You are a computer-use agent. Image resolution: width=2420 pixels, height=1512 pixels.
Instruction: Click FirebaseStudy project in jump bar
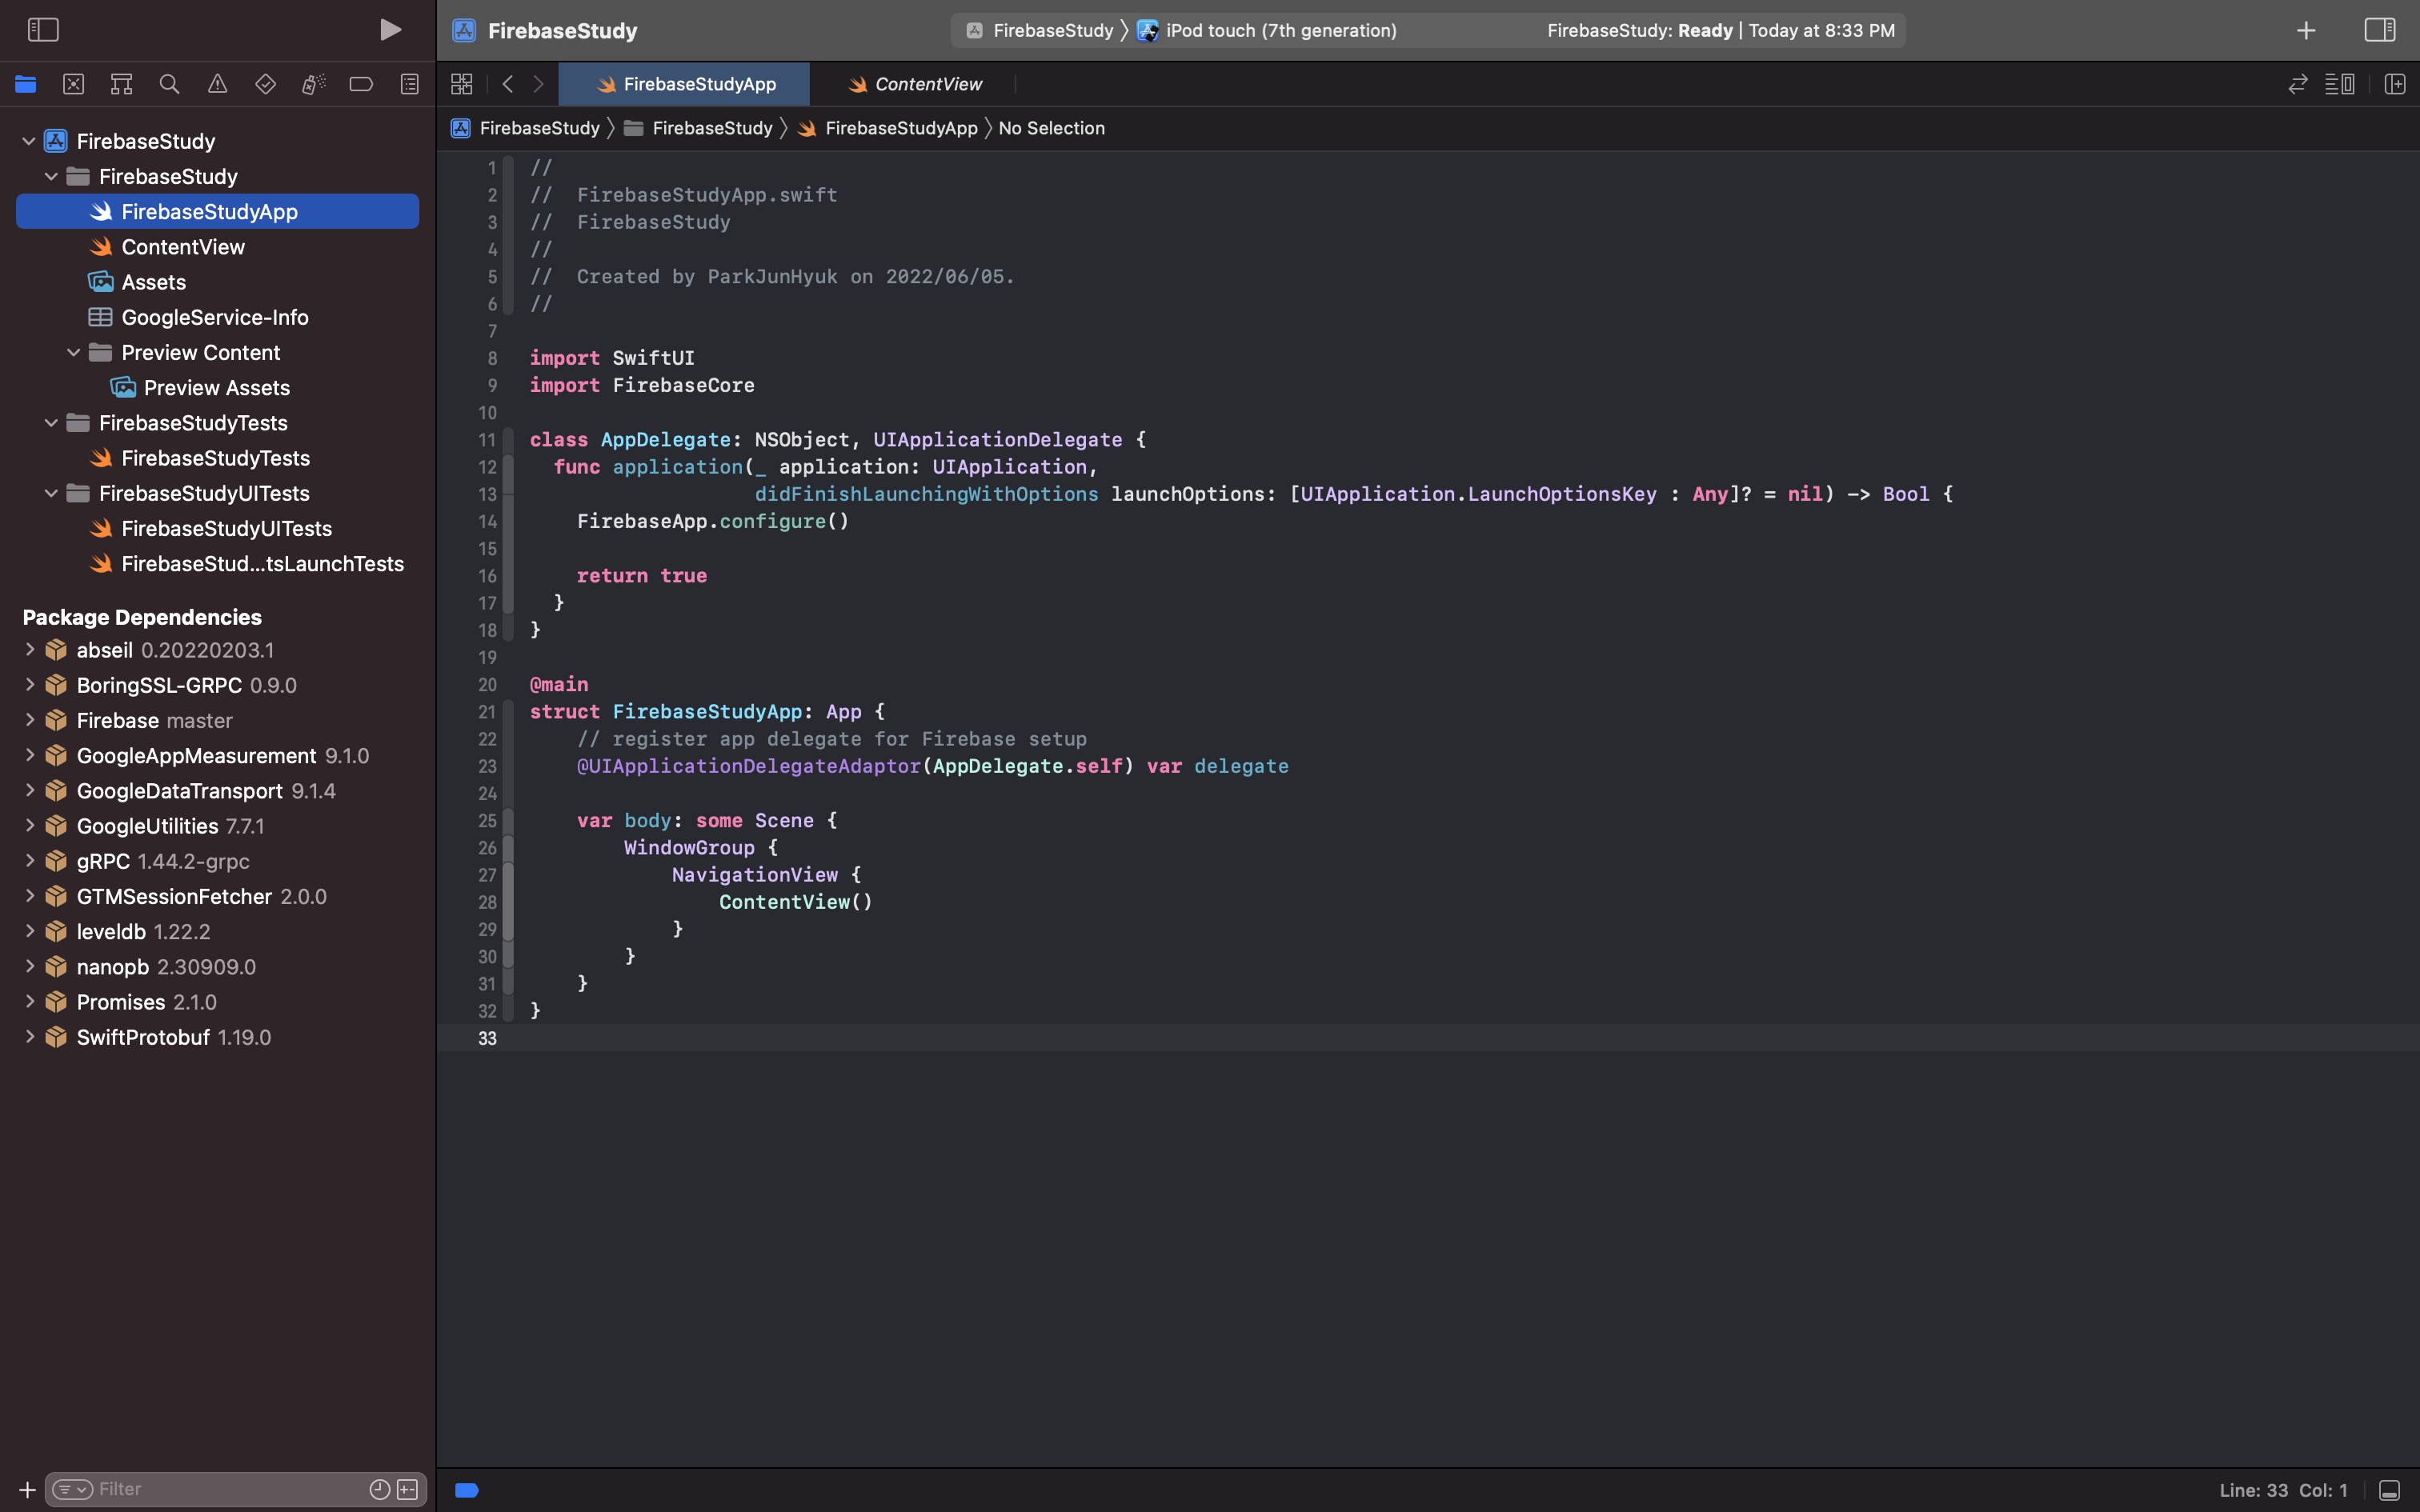526,128
